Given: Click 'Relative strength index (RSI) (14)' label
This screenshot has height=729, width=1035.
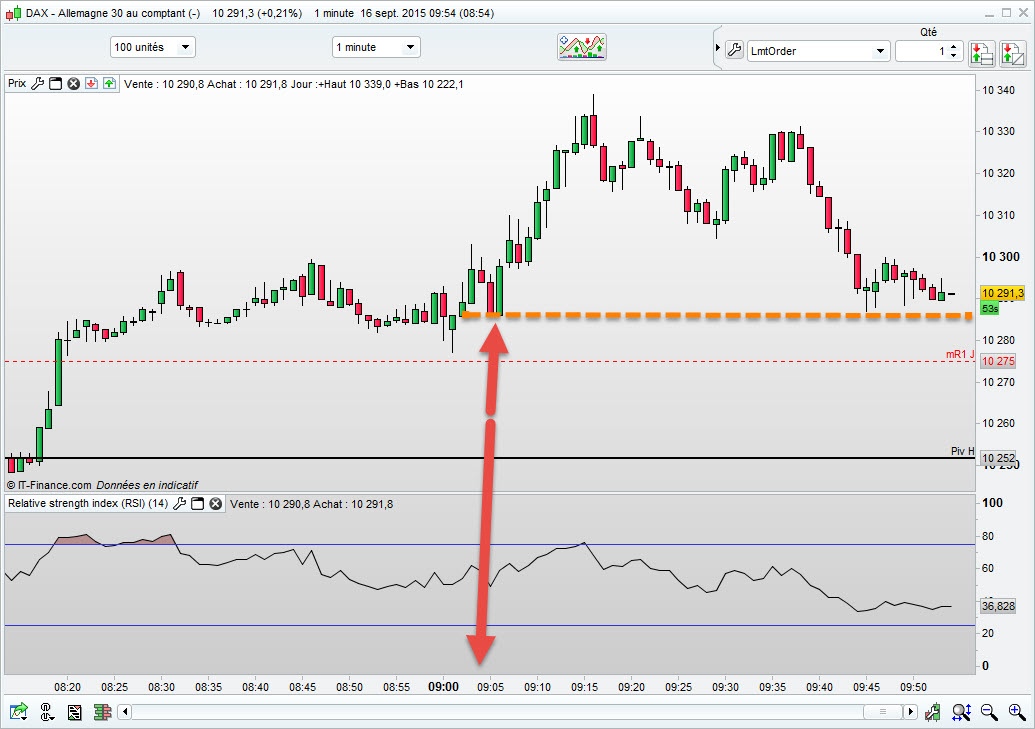Looking at the screenshot, I should [88, 503].
